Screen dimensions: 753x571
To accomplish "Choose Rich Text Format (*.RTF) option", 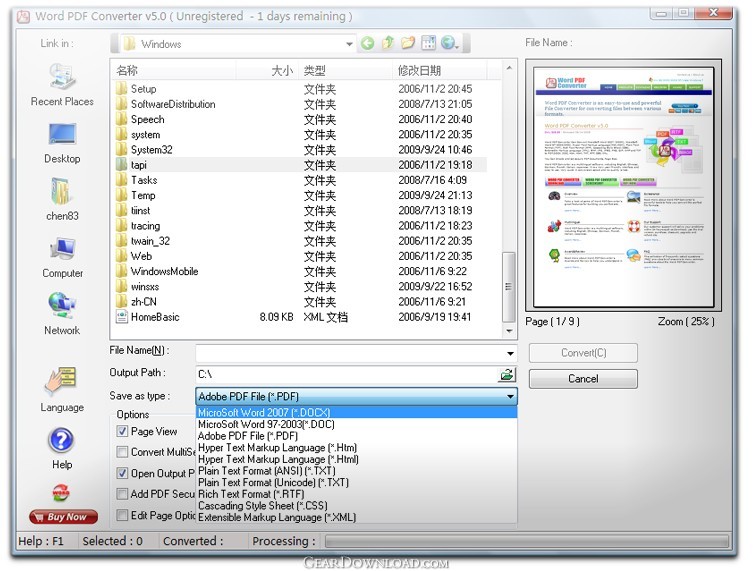I will [357, 494].
